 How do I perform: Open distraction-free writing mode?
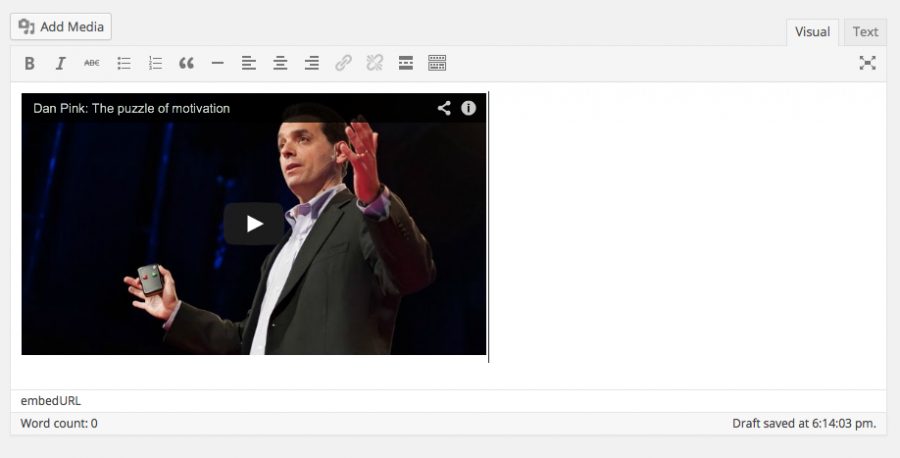point(867,63)
